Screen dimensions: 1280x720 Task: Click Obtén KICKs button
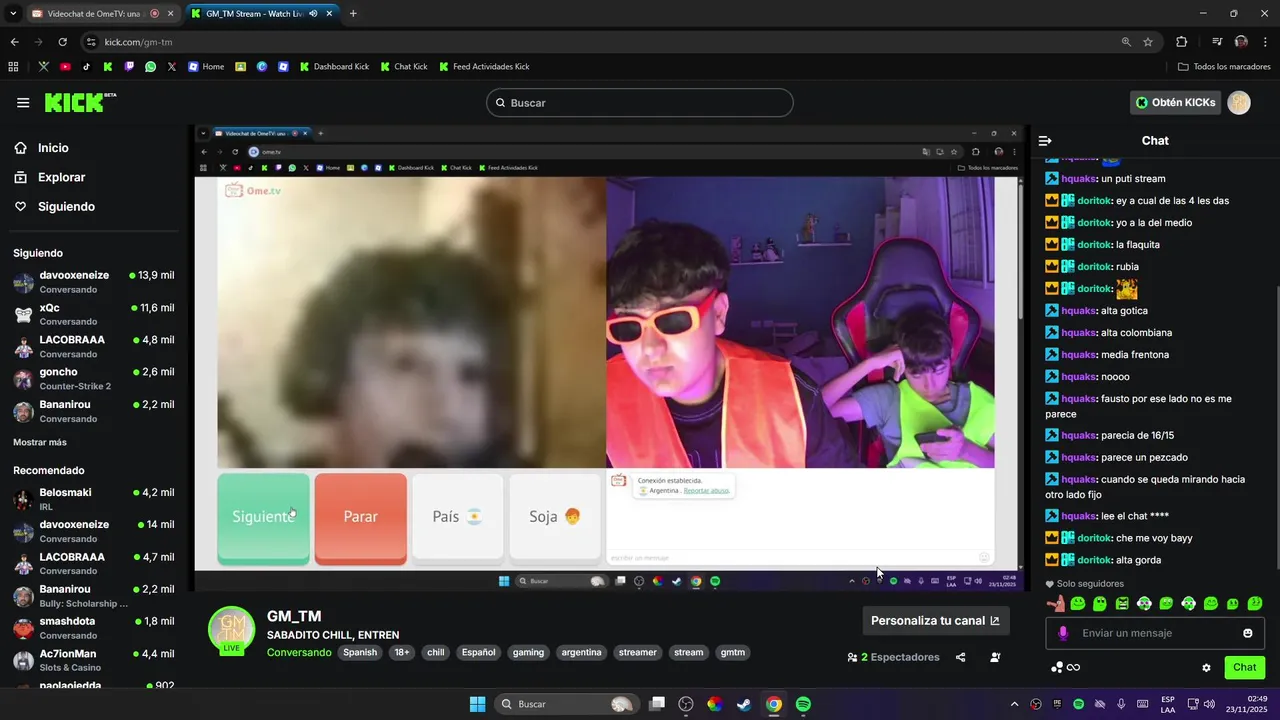coord(1176,102)
